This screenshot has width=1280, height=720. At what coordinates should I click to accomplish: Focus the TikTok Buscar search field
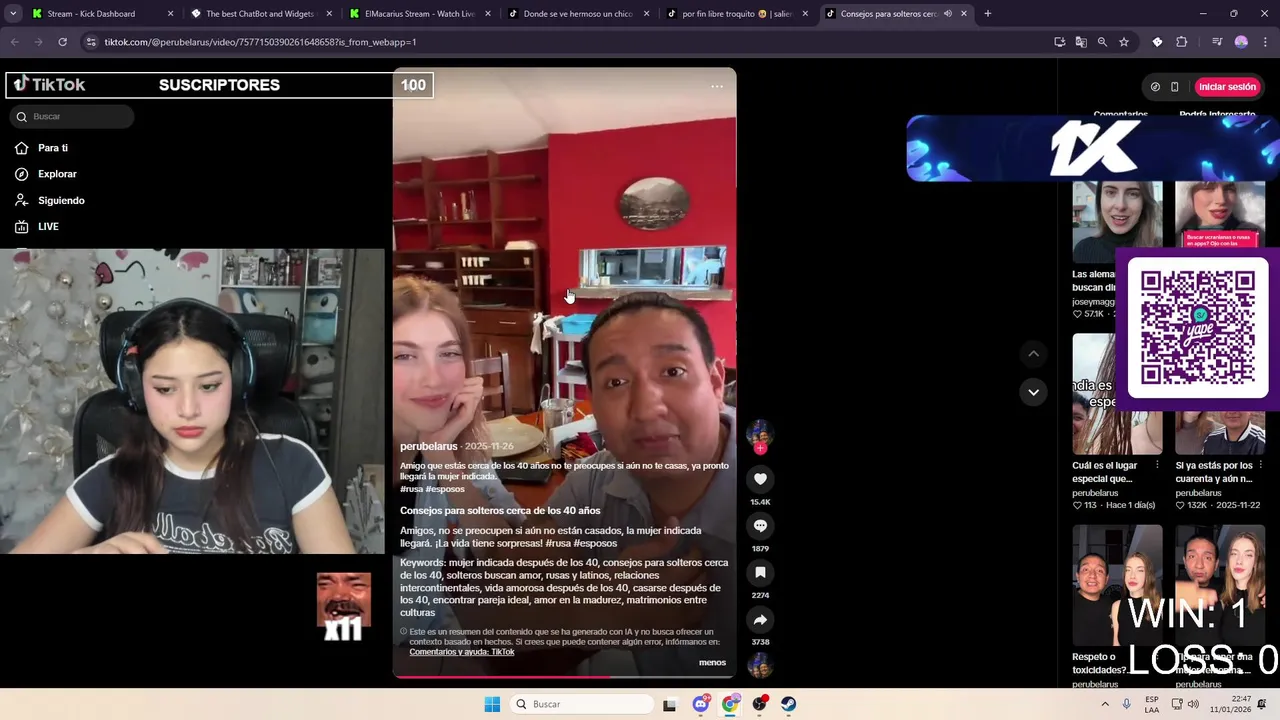(x=74, y=116)
